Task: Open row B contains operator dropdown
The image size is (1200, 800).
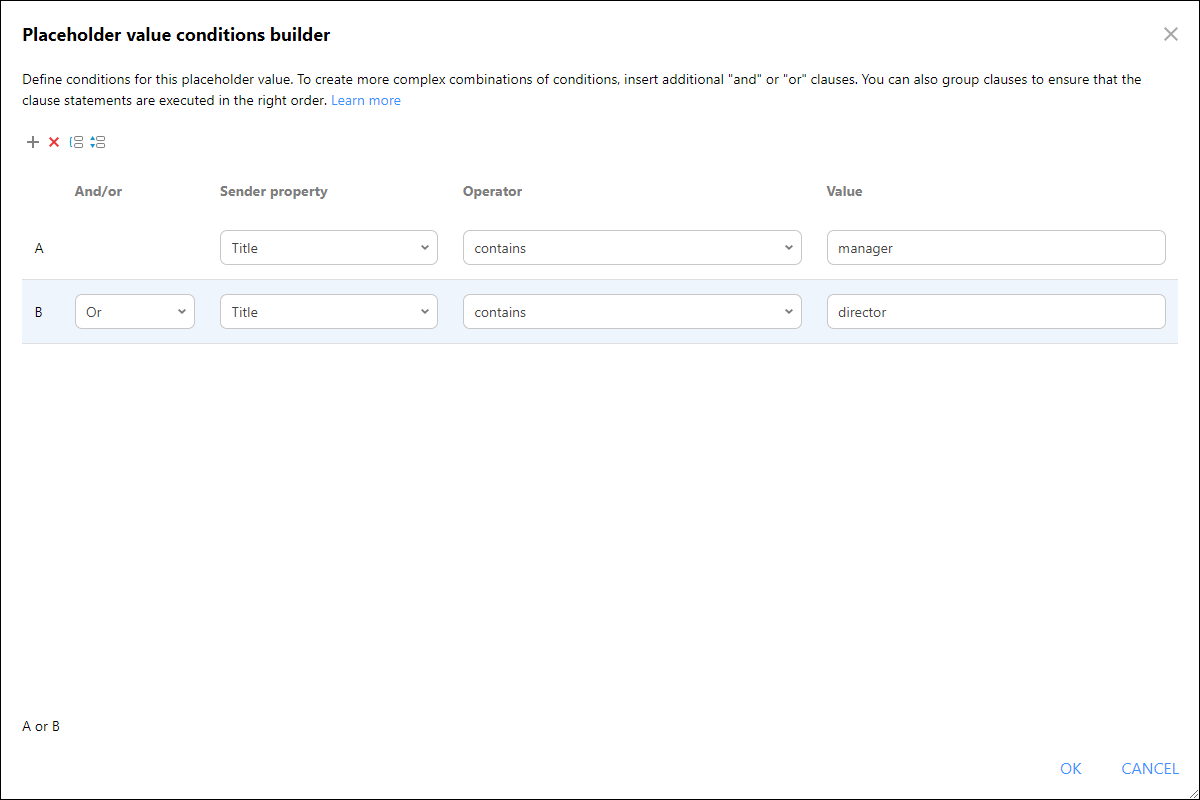Action: pyautogui.click(x=632, y=312)
